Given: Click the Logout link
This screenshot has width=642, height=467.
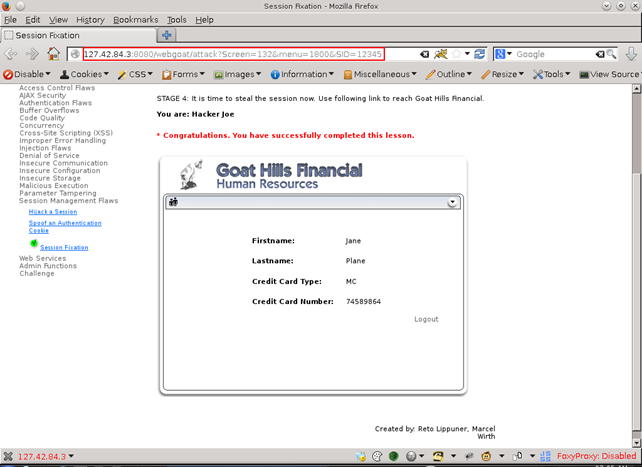Looking at the screenshot, I should point(426,320).
